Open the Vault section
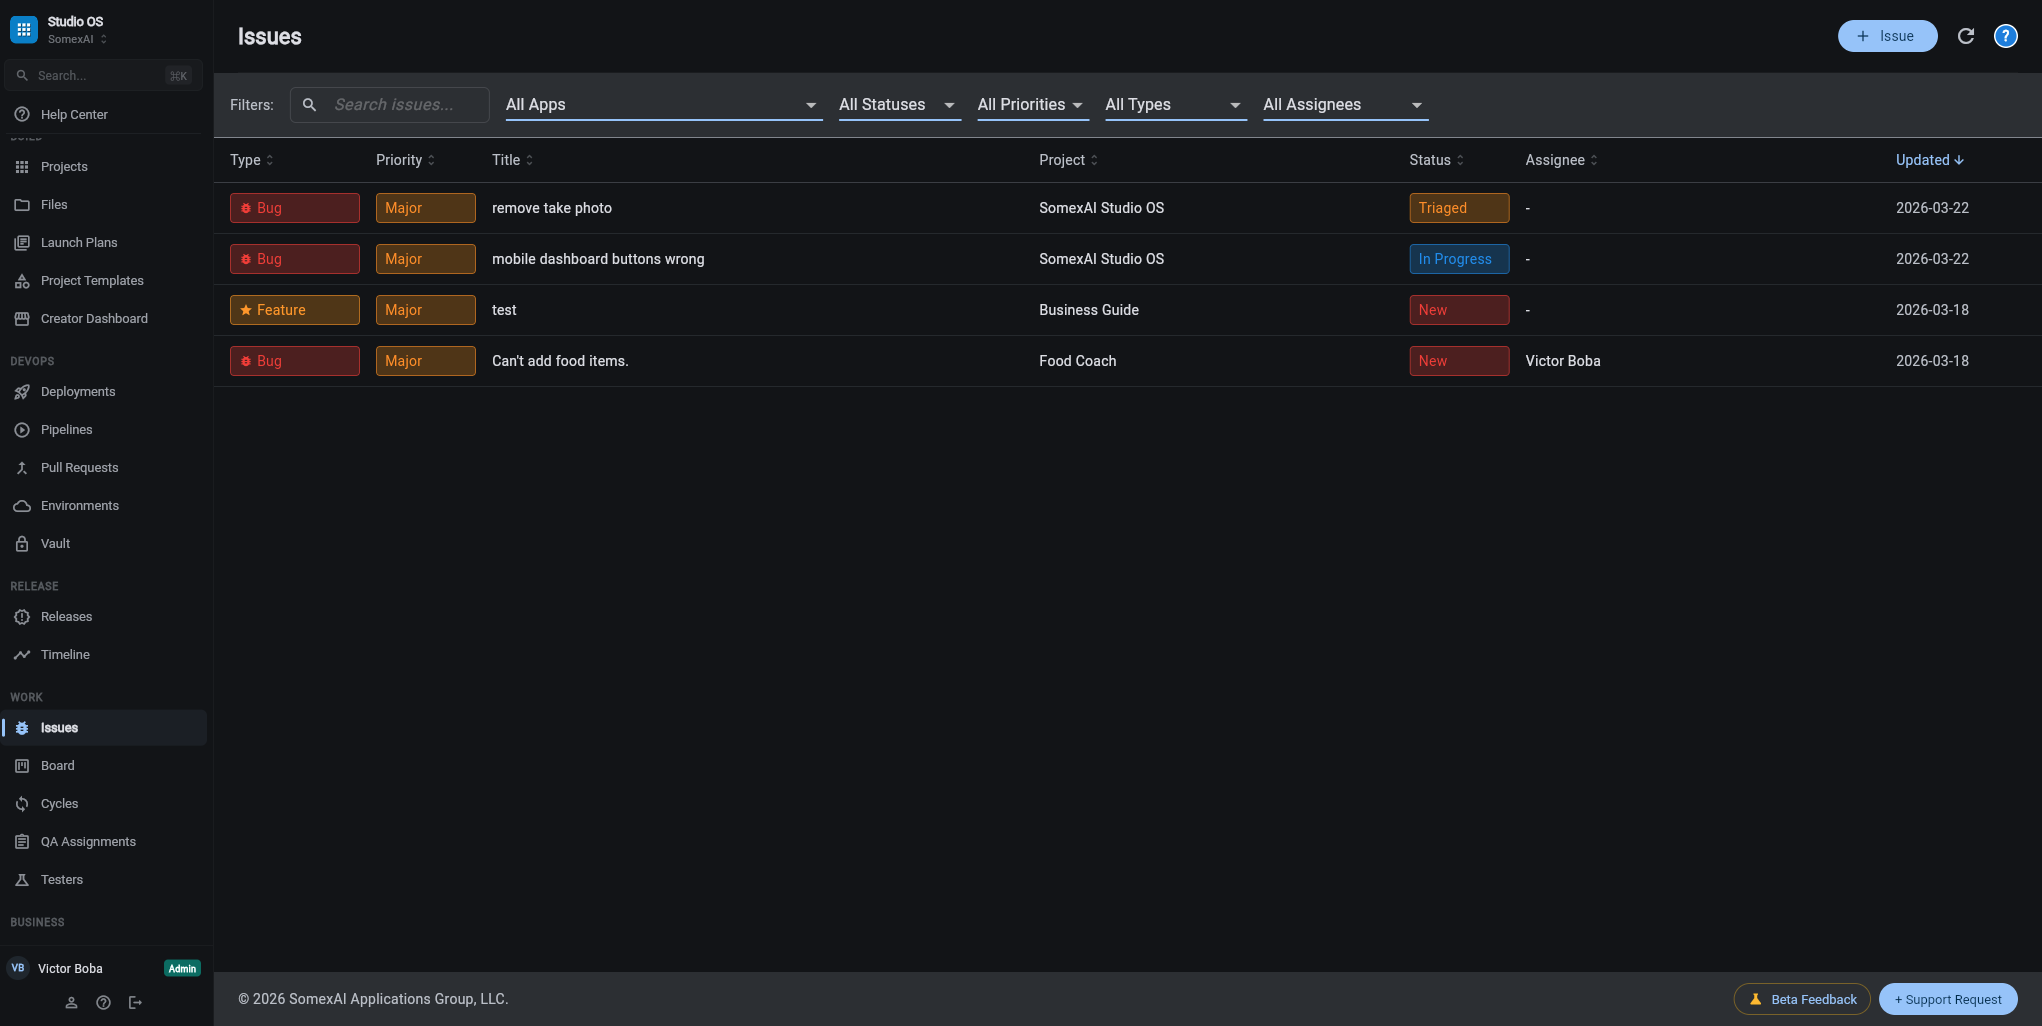This screenshot has width=2042, height=1026. tap(55, 543)
